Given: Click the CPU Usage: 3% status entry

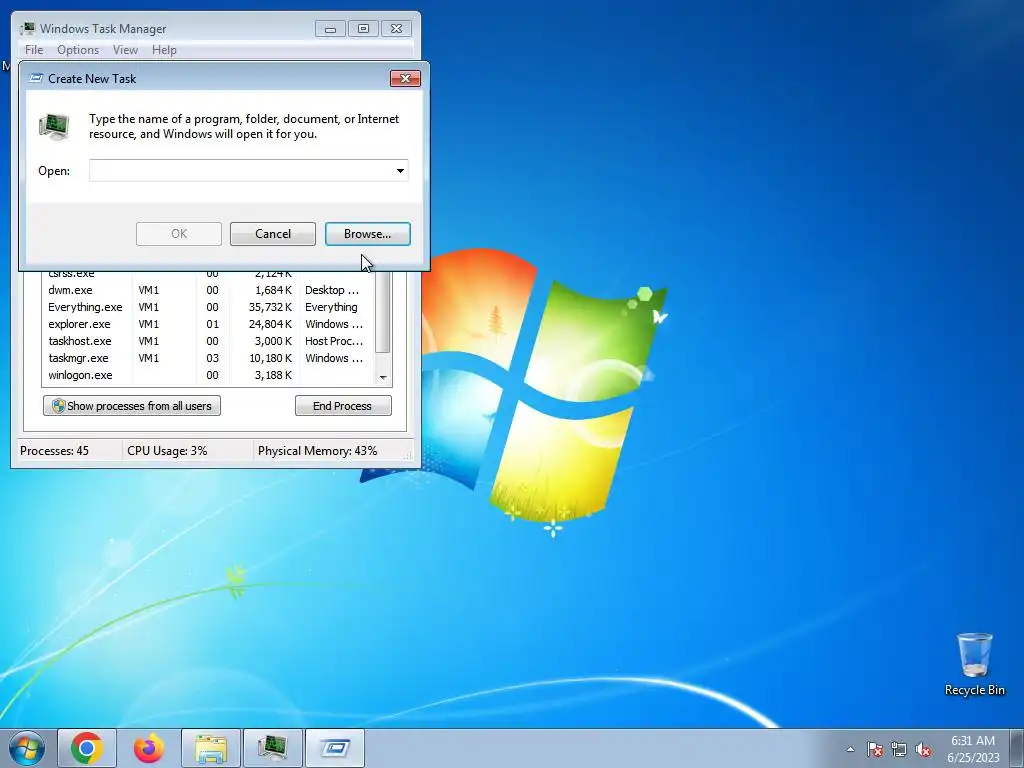Looking at the screenshot, I should 167,451.
